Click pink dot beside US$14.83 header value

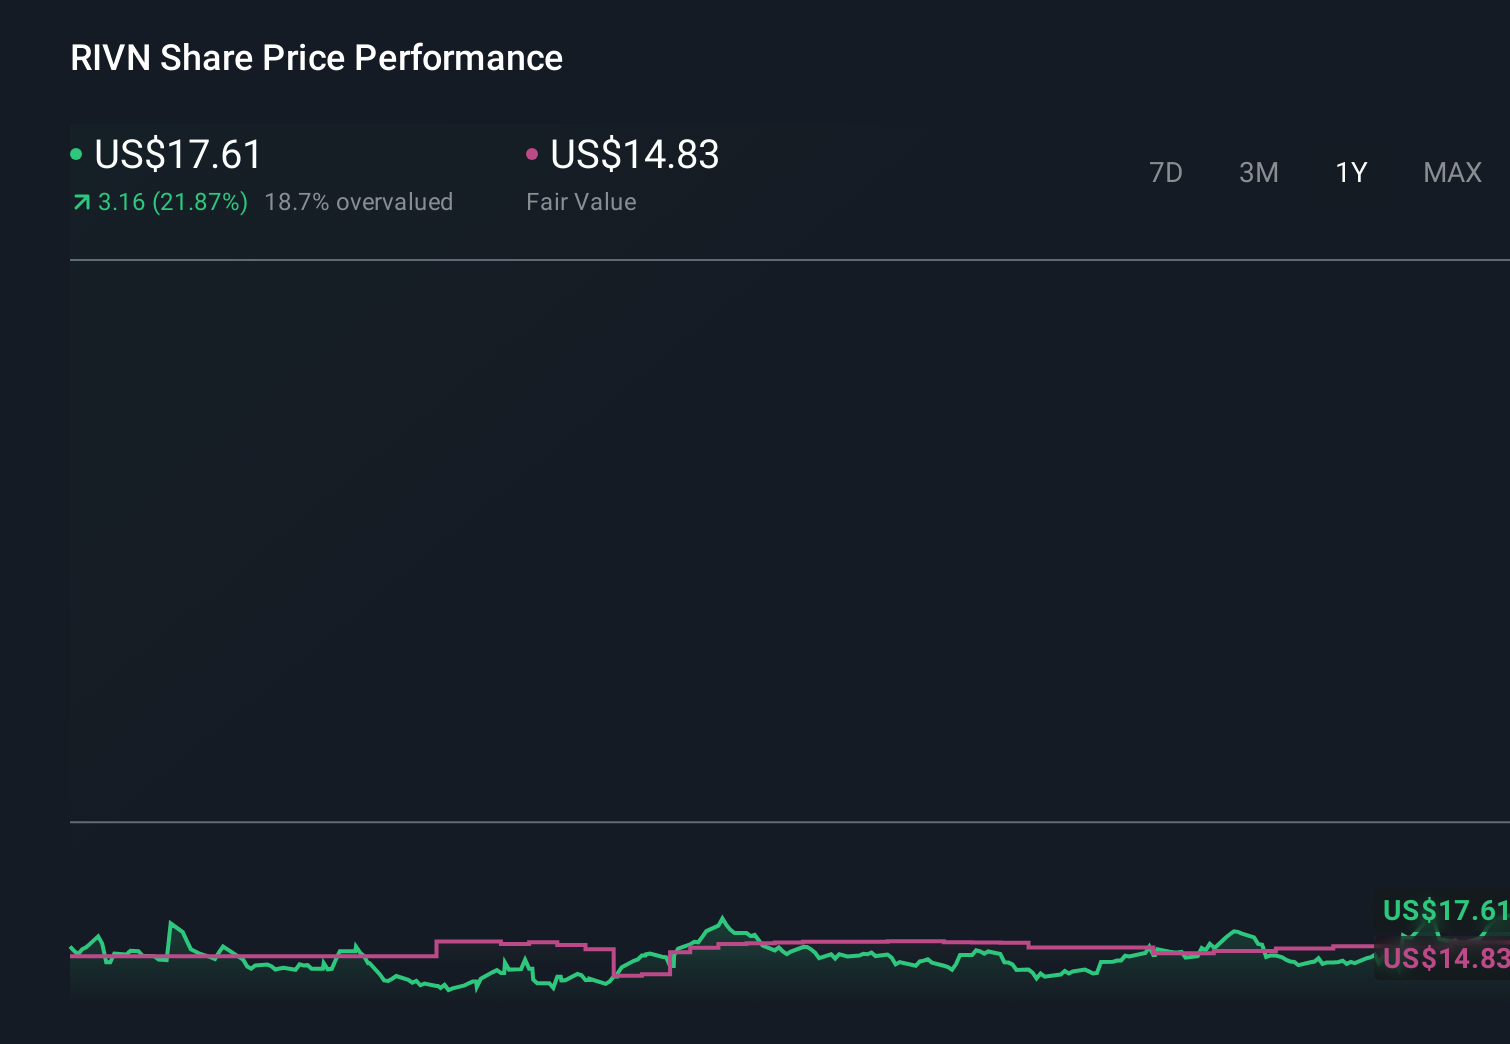[532, 154]
